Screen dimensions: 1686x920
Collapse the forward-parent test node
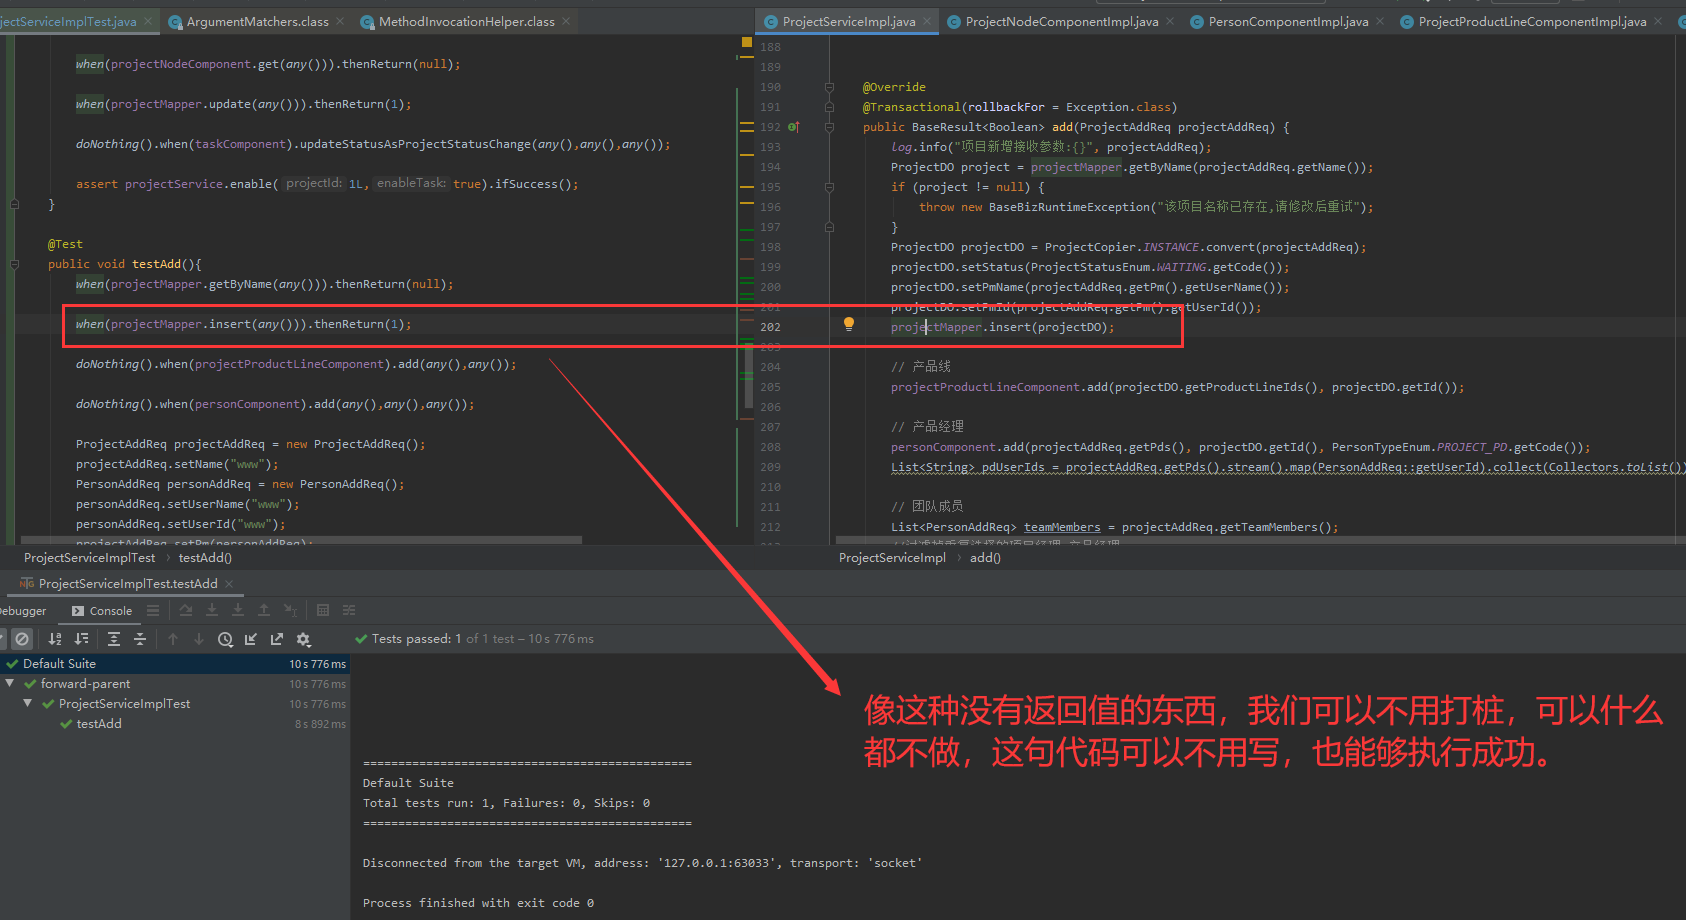click(10, 684)
